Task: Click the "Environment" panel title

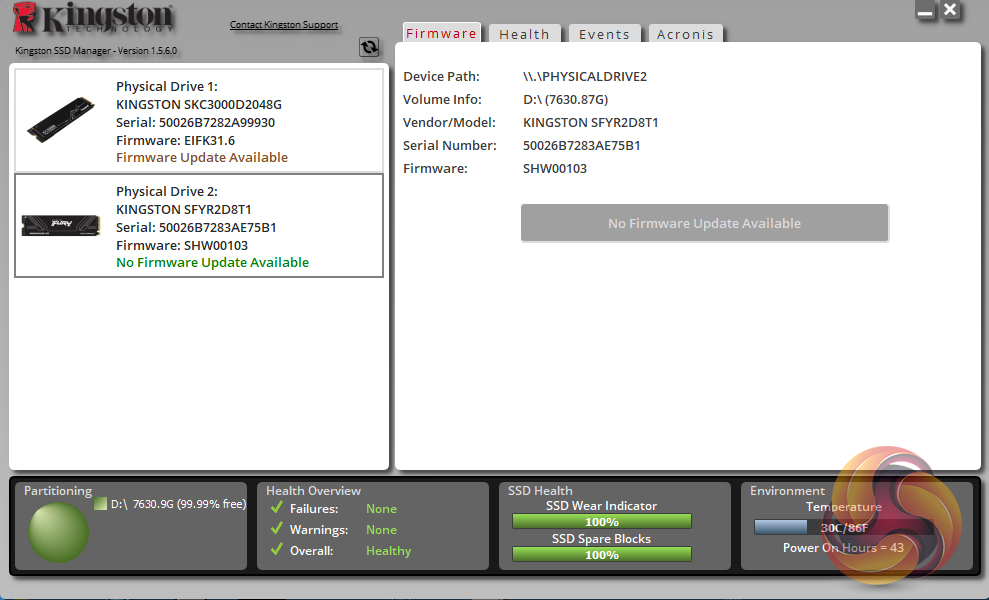Action: (x=787, y=490)
